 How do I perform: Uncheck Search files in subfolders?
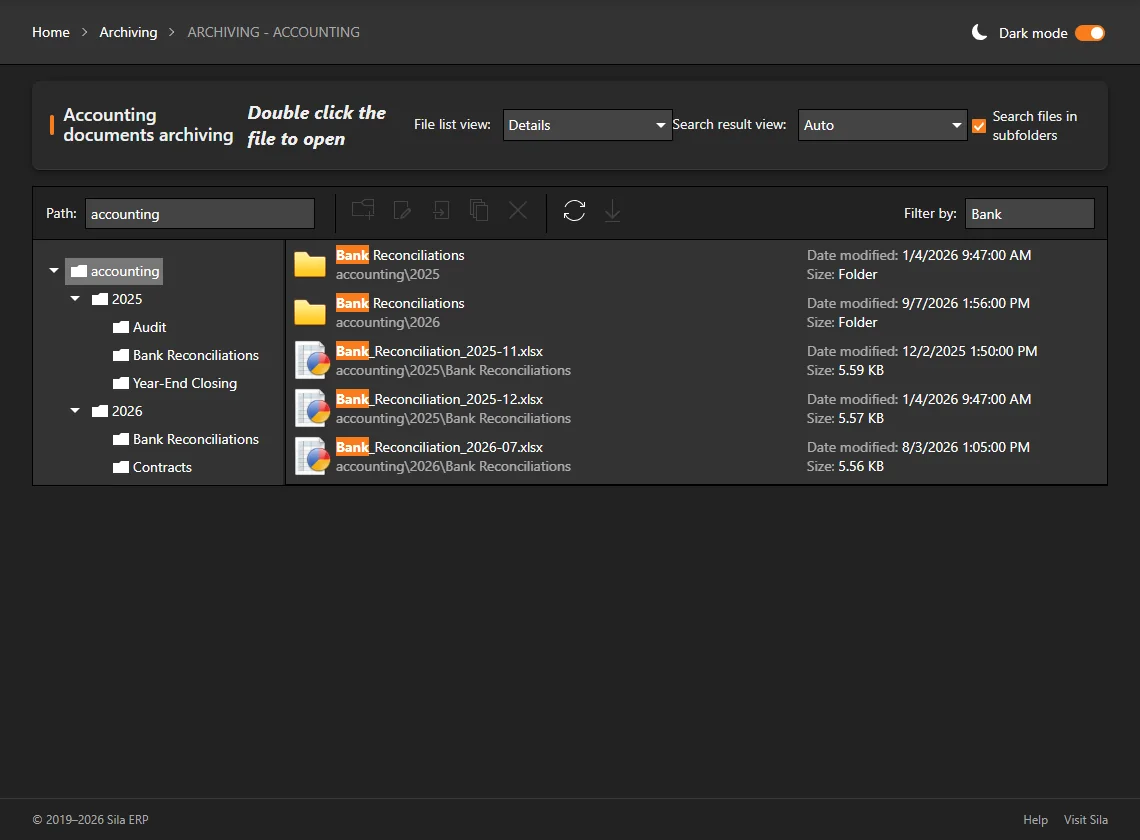click(979, 126)
